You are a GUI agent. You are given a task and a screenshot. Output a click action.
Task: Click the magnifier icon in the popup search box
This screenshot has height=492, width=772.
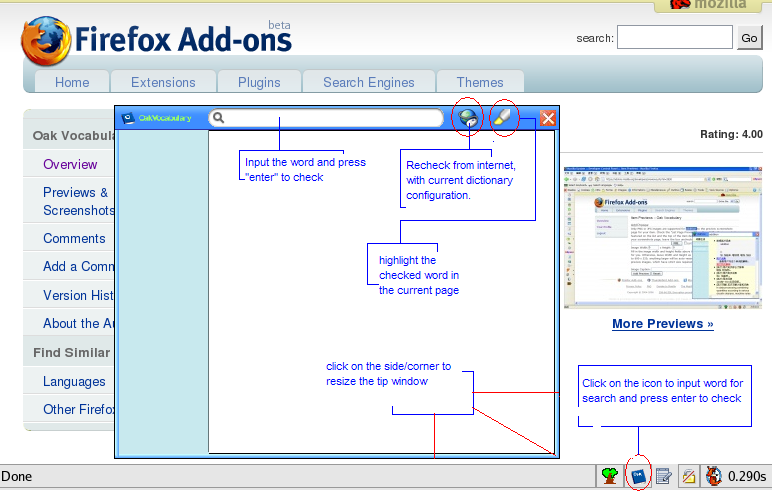click(219, 118)
